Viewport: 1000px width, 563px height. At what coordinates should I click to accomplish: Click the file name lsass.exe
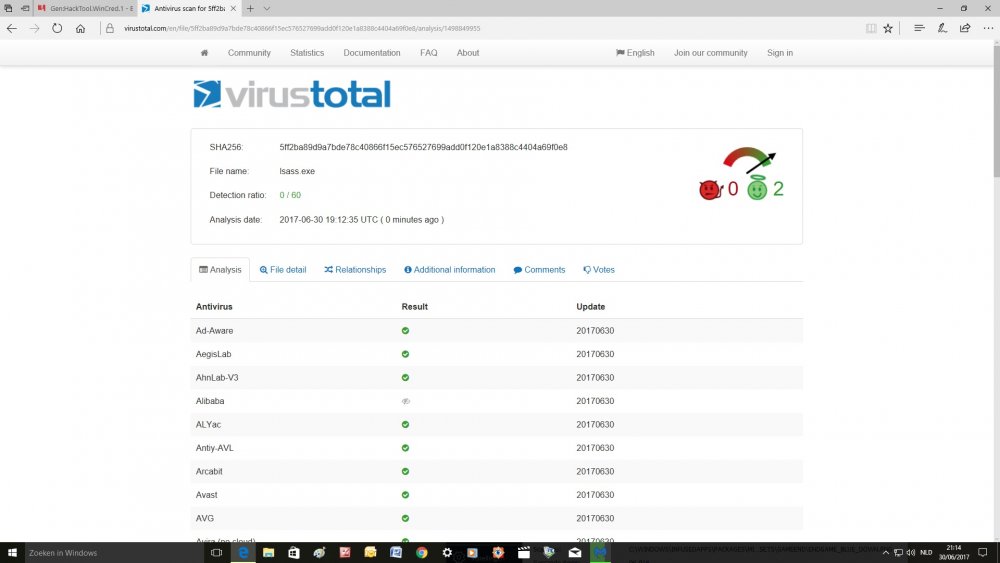[297, 171]
